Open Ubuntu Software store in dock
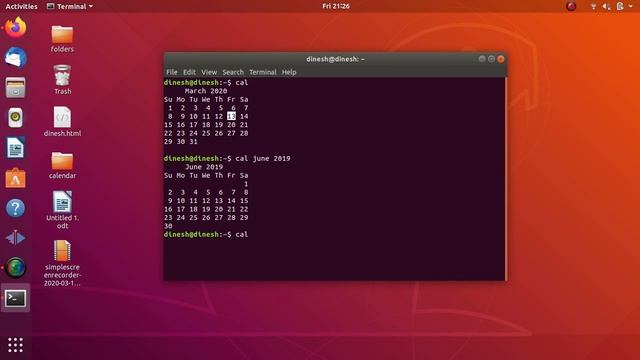The height and width of the screenshot is (360, 640). pos(16,178)
